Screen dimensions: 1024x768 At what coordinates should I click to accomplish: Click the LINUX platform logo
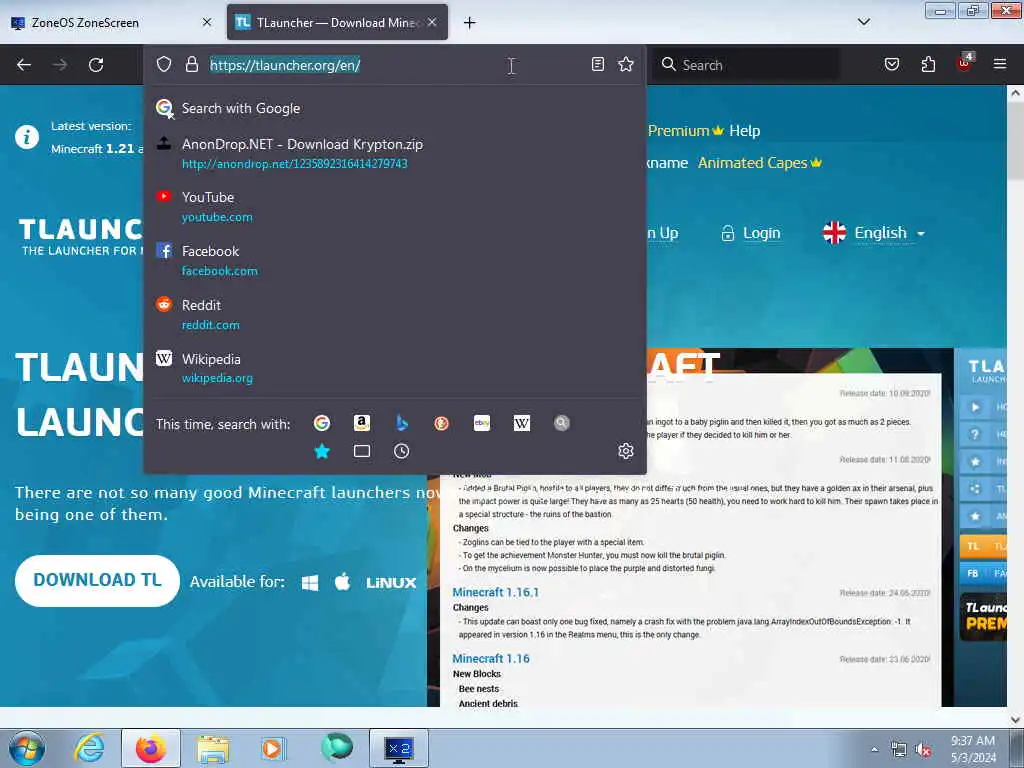[x=391, y=583]
